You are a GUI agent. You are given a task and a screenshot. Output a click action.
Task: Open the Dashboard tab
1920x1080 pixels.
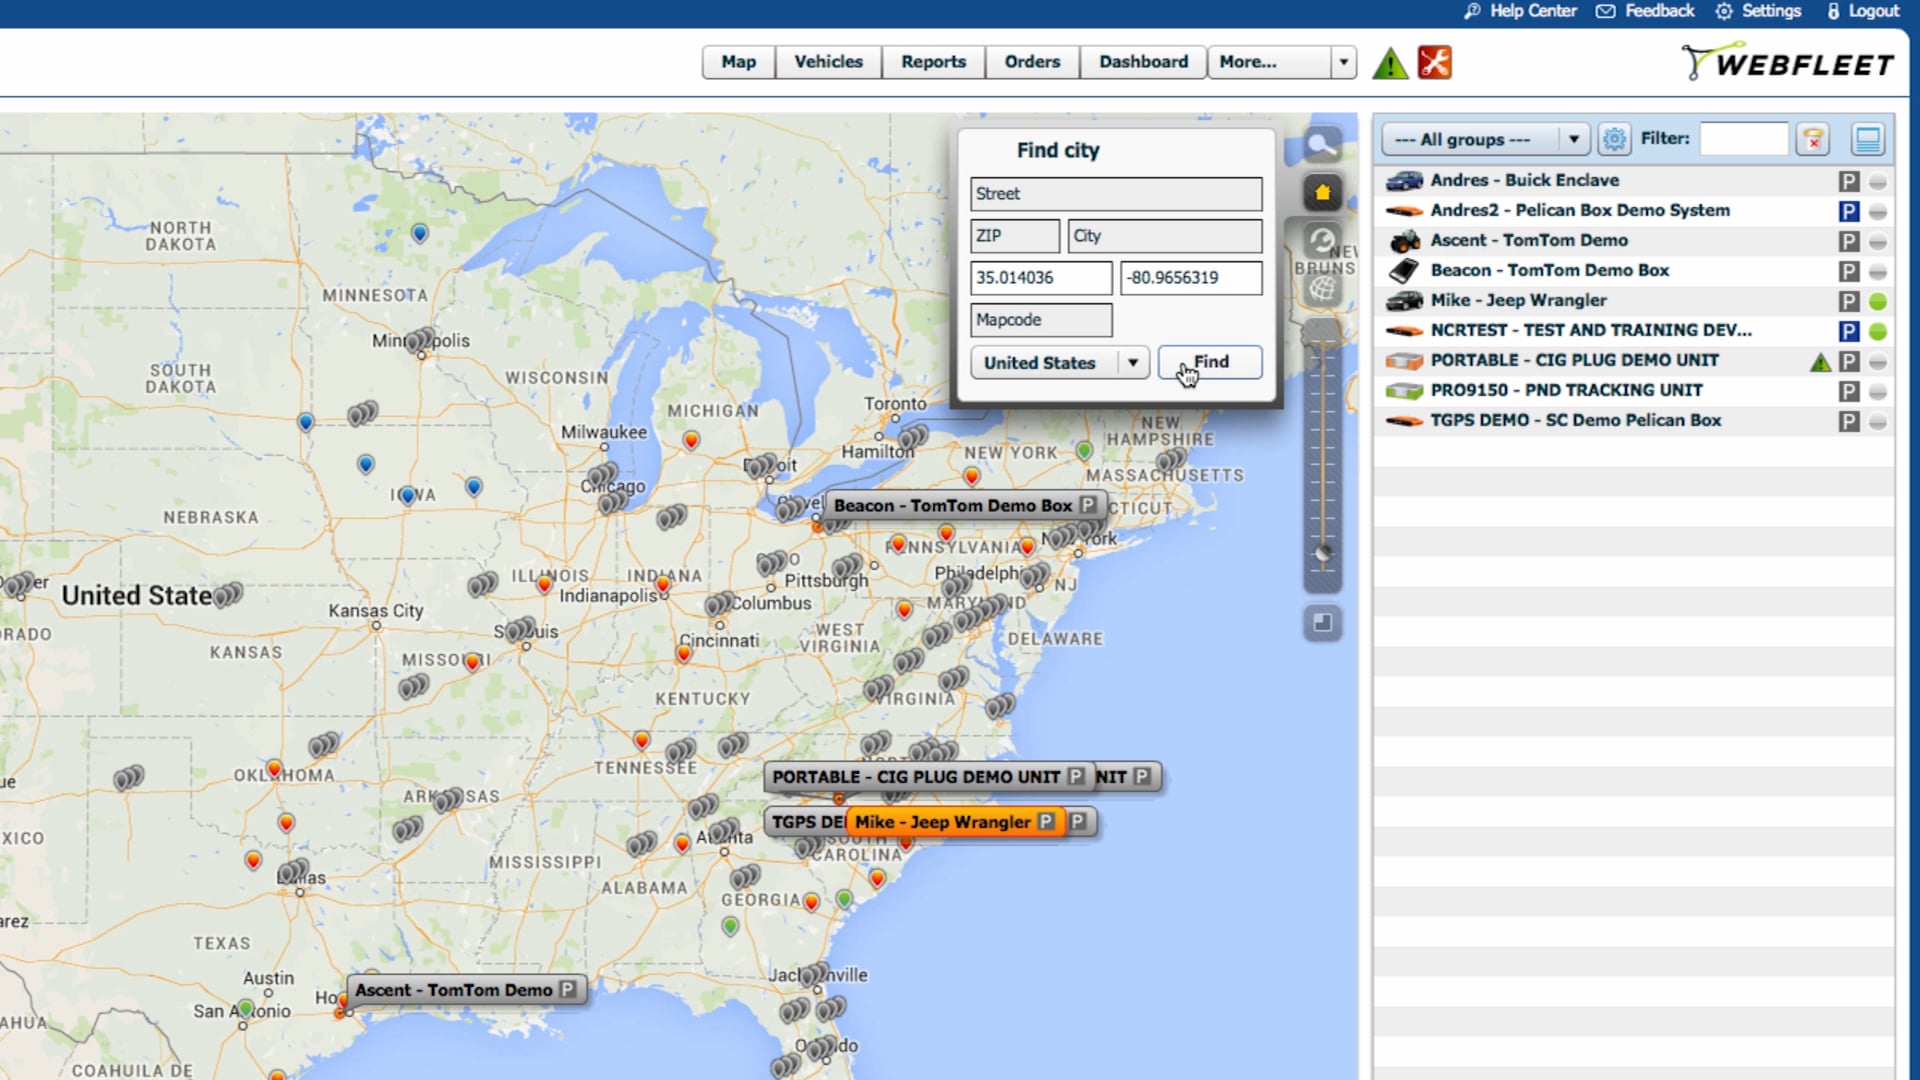(x=1144, y=62)
